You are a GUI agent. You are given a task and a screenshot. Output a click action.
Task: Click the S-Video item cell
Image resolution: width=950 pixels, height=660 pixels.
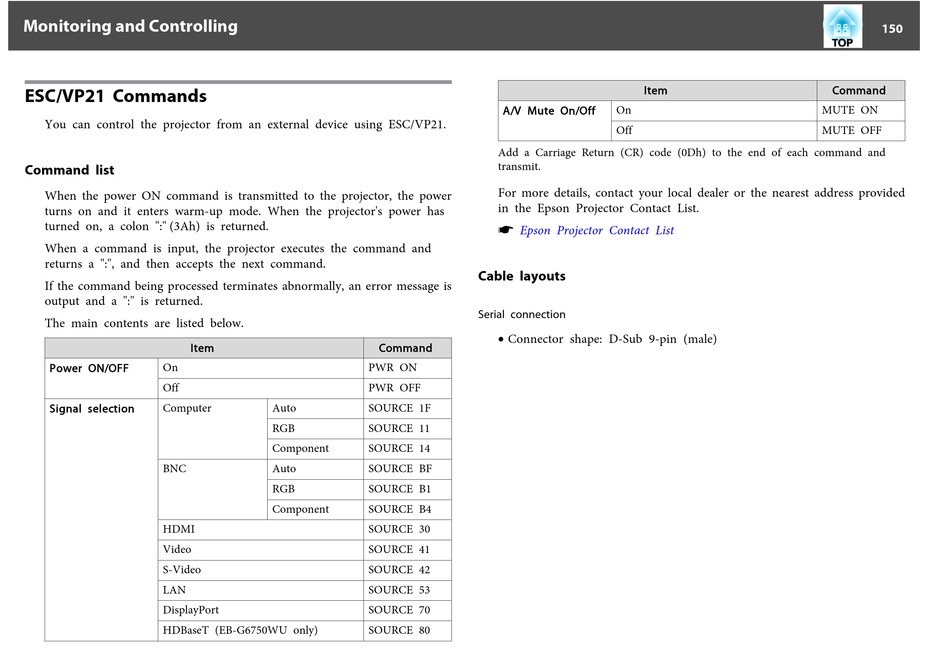261,570
